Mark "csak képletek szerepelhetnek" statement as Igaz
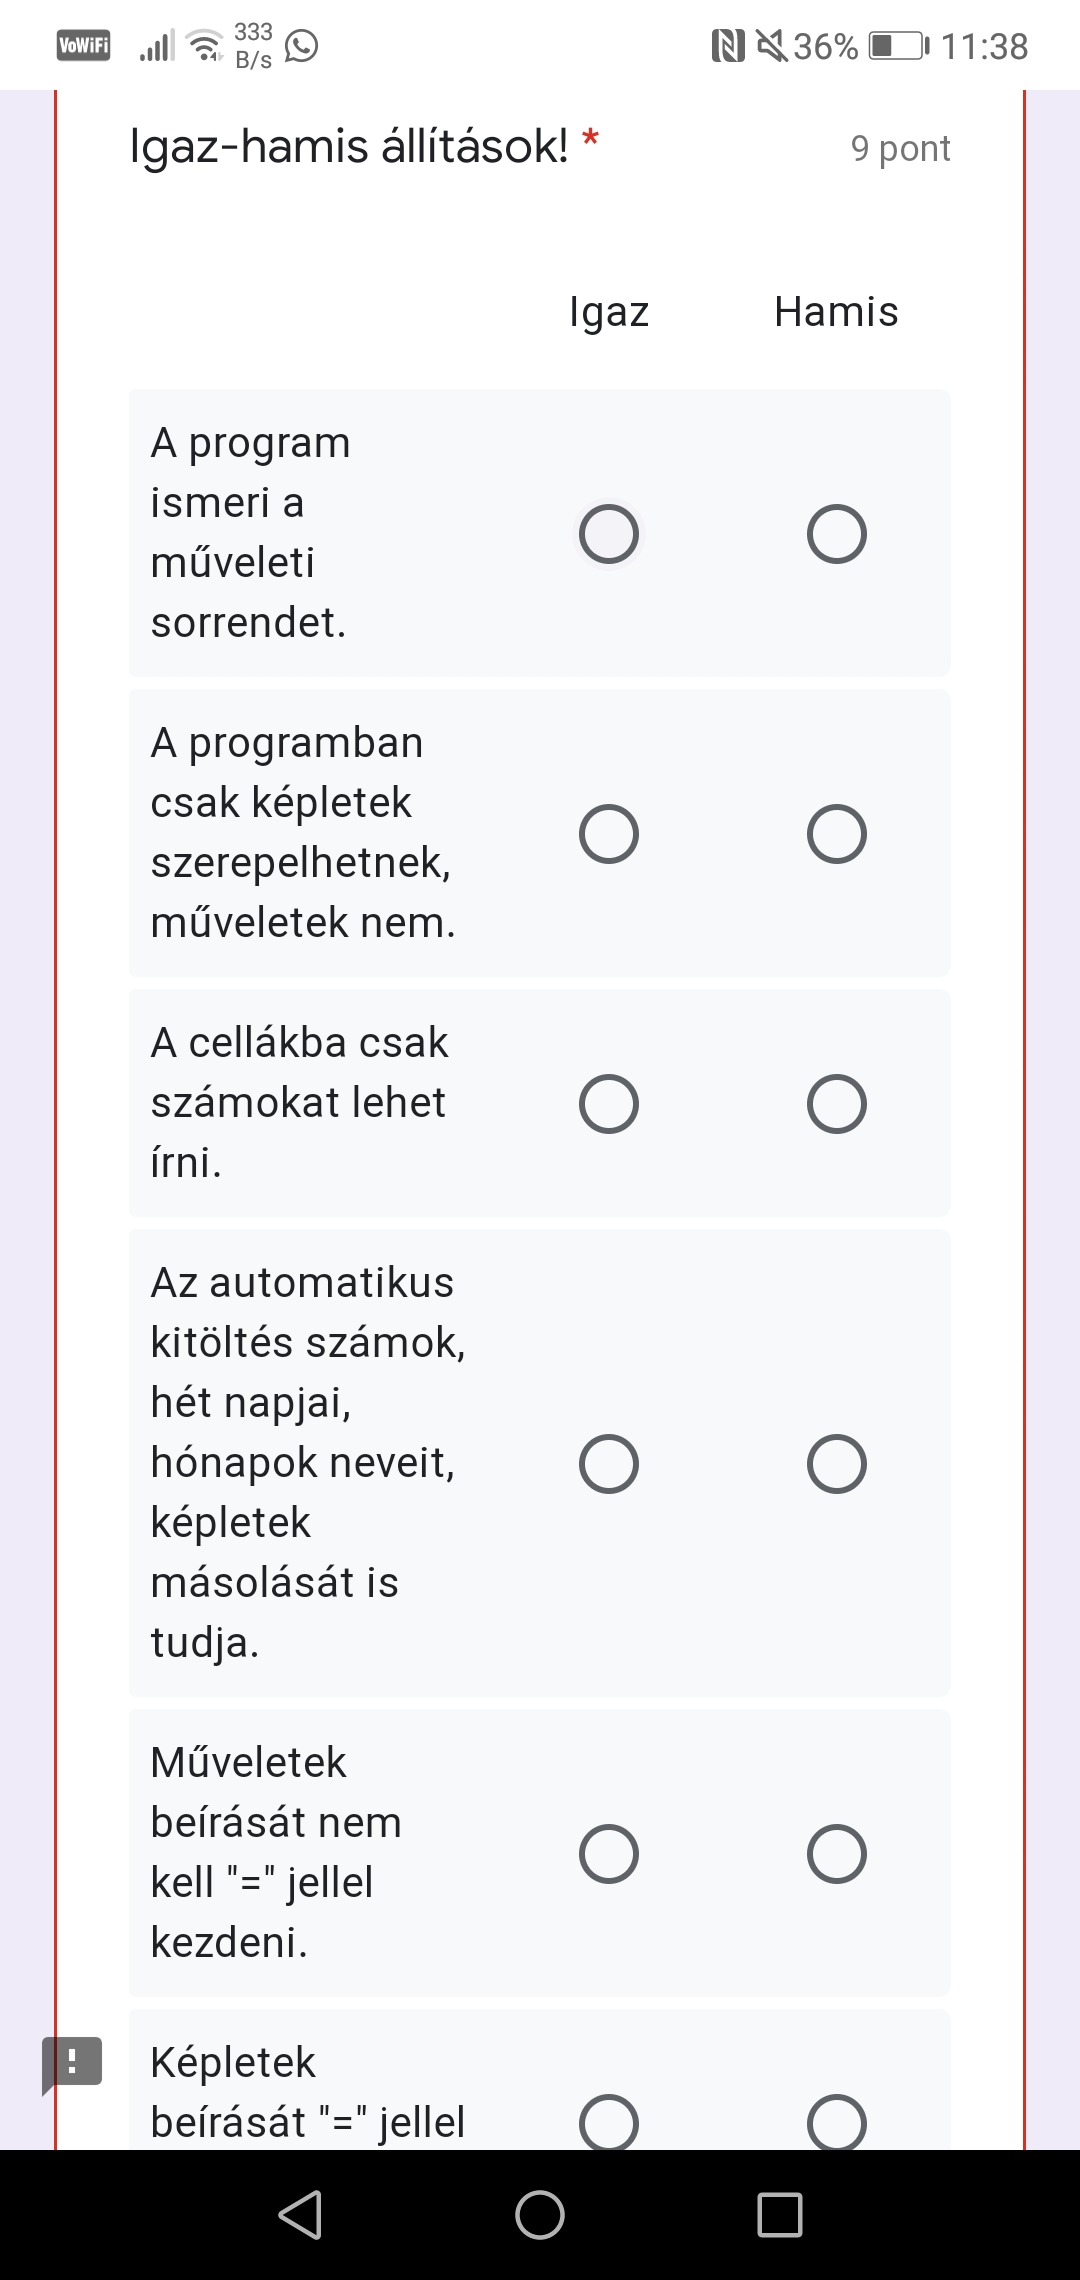 [x=609, y=834]
